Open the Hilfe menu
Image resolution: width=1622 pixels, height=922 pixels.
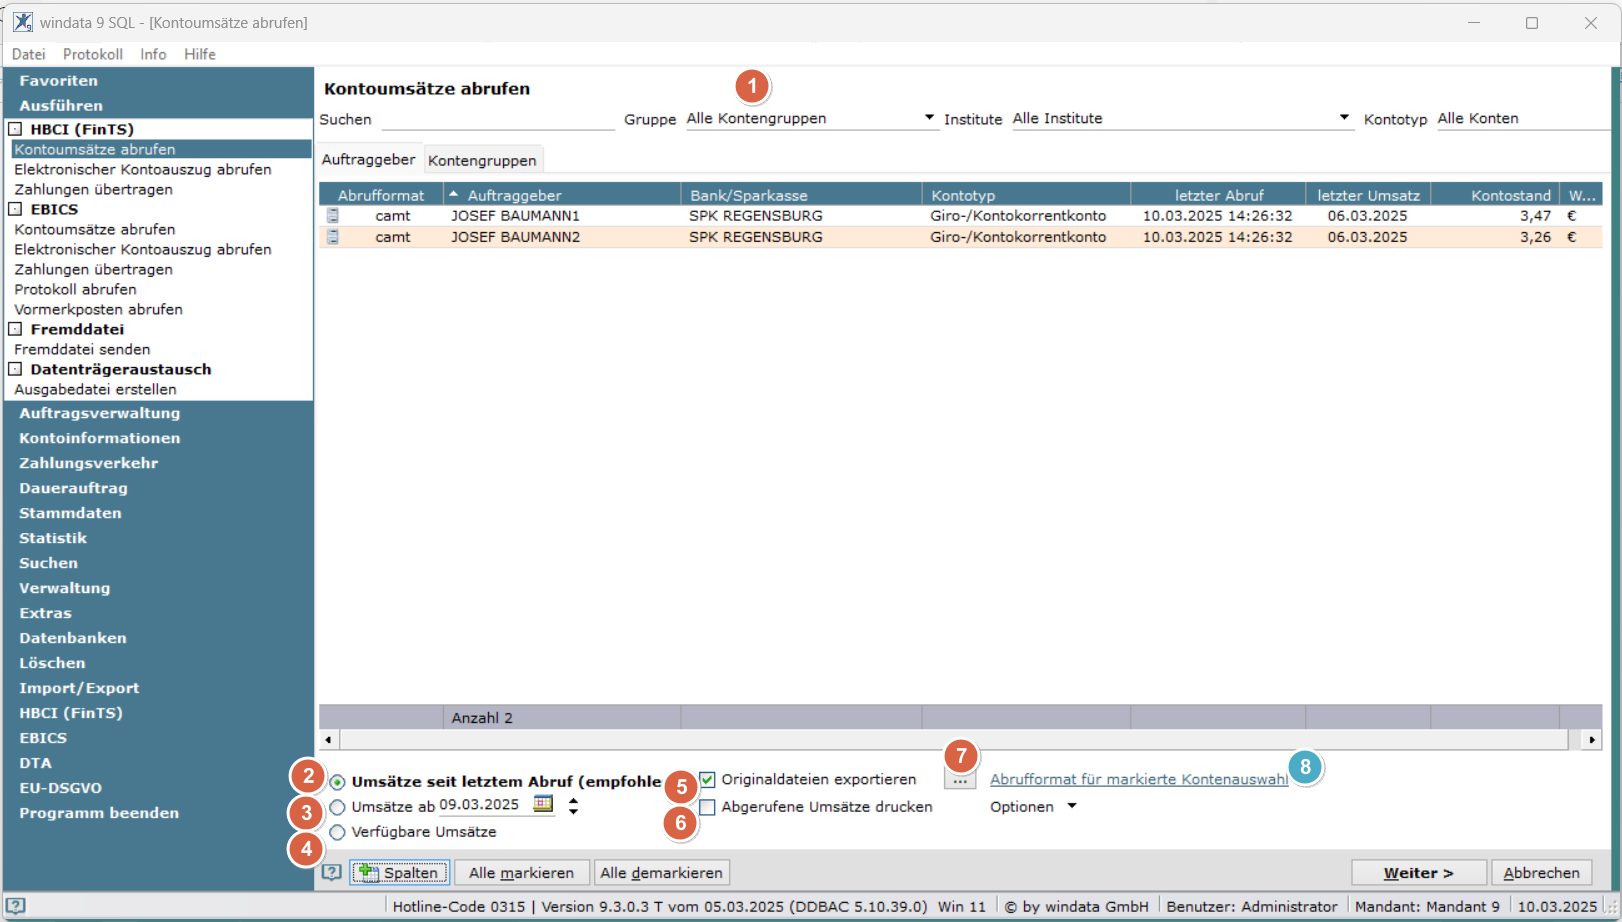click(200, 54)
